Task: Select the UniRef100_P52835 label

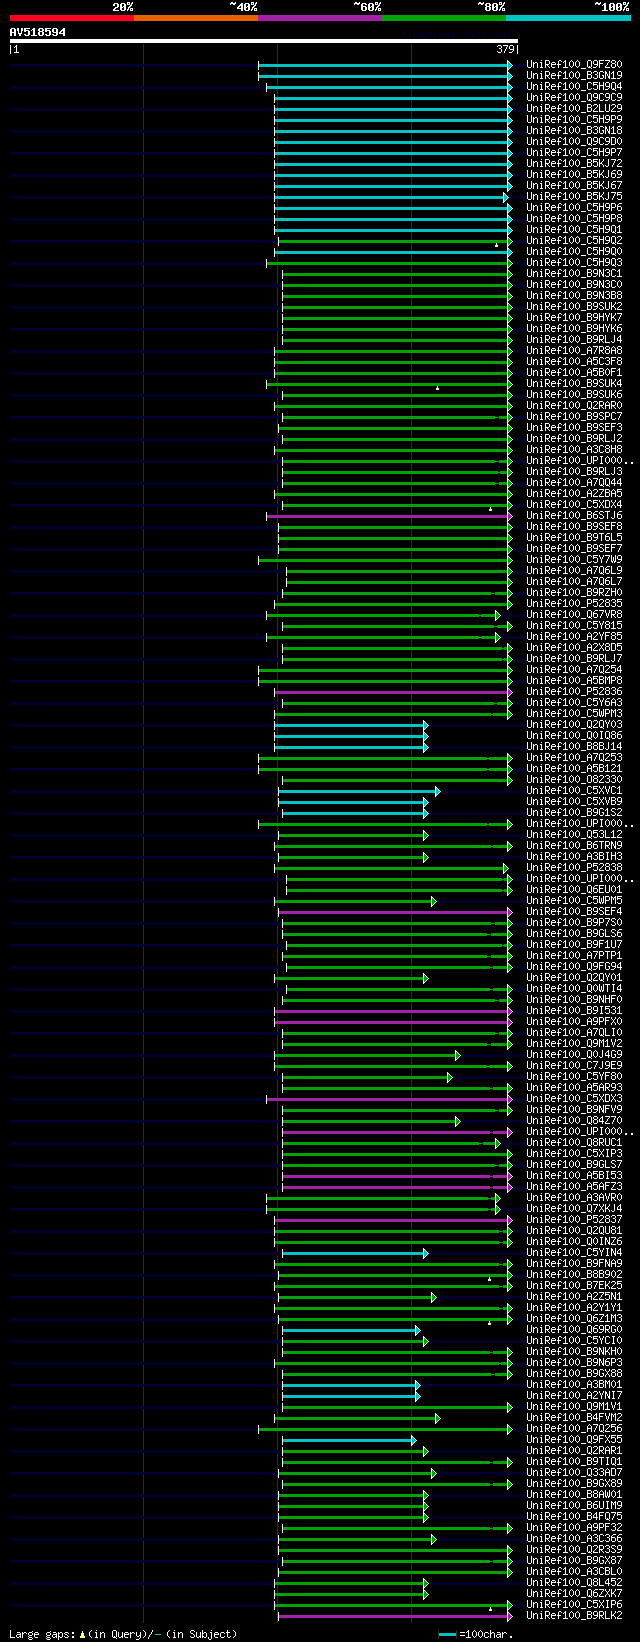Action: [574, 604]
